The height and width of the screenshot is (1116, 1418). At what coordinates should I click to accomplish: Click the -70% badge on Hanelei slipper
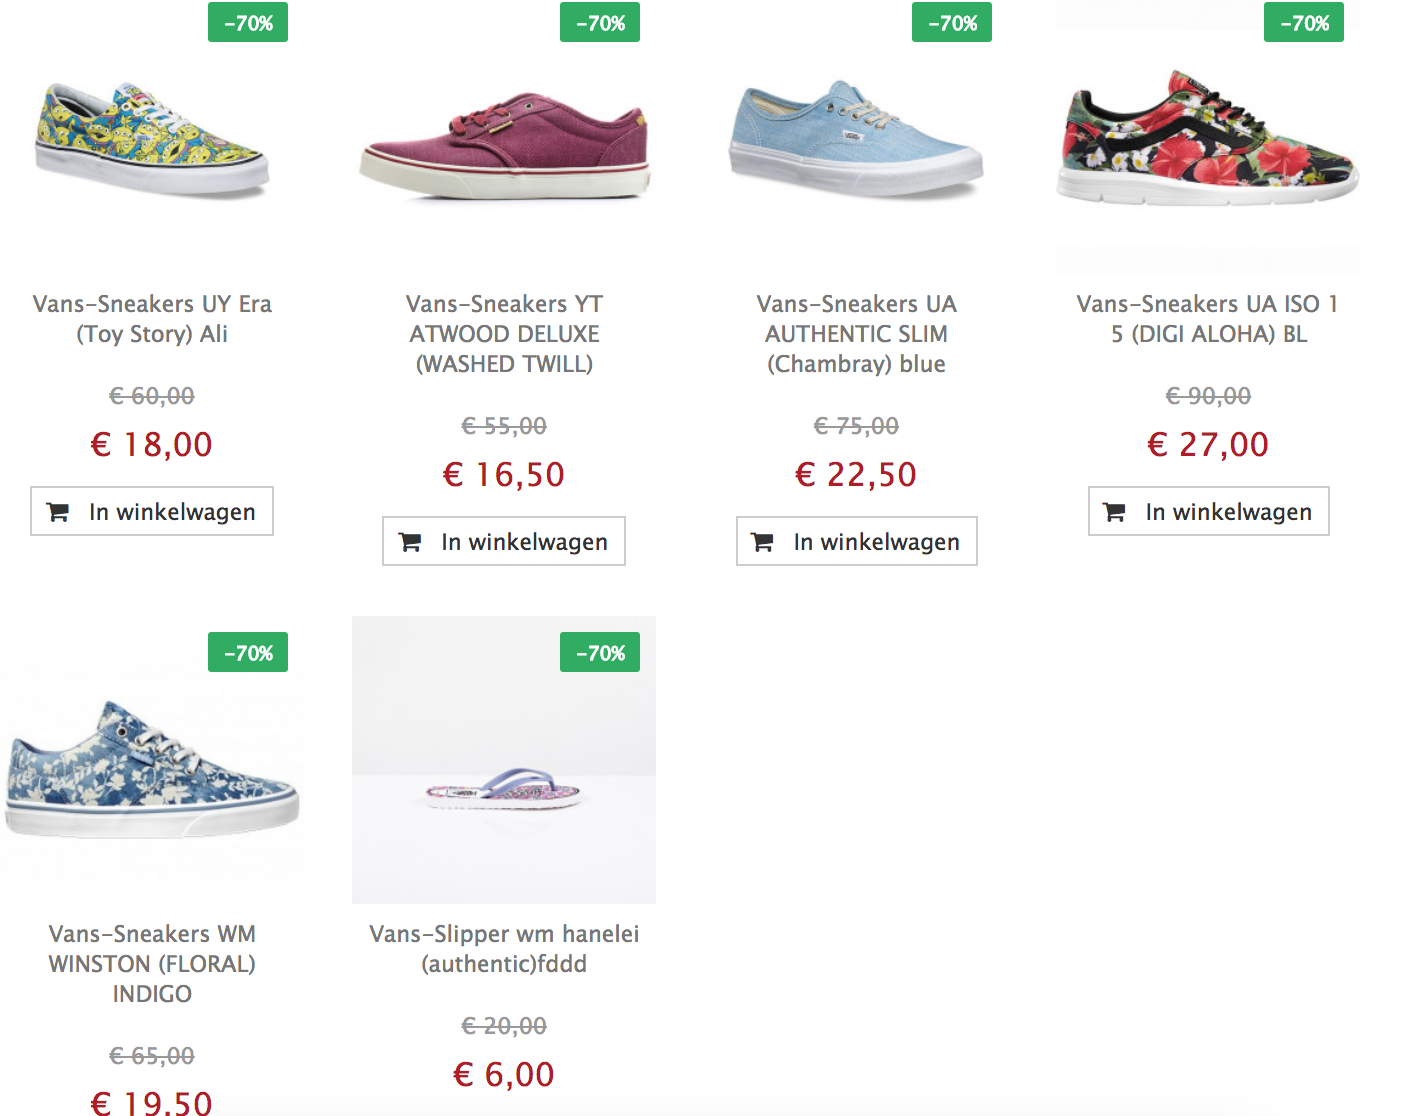(600, 653)
